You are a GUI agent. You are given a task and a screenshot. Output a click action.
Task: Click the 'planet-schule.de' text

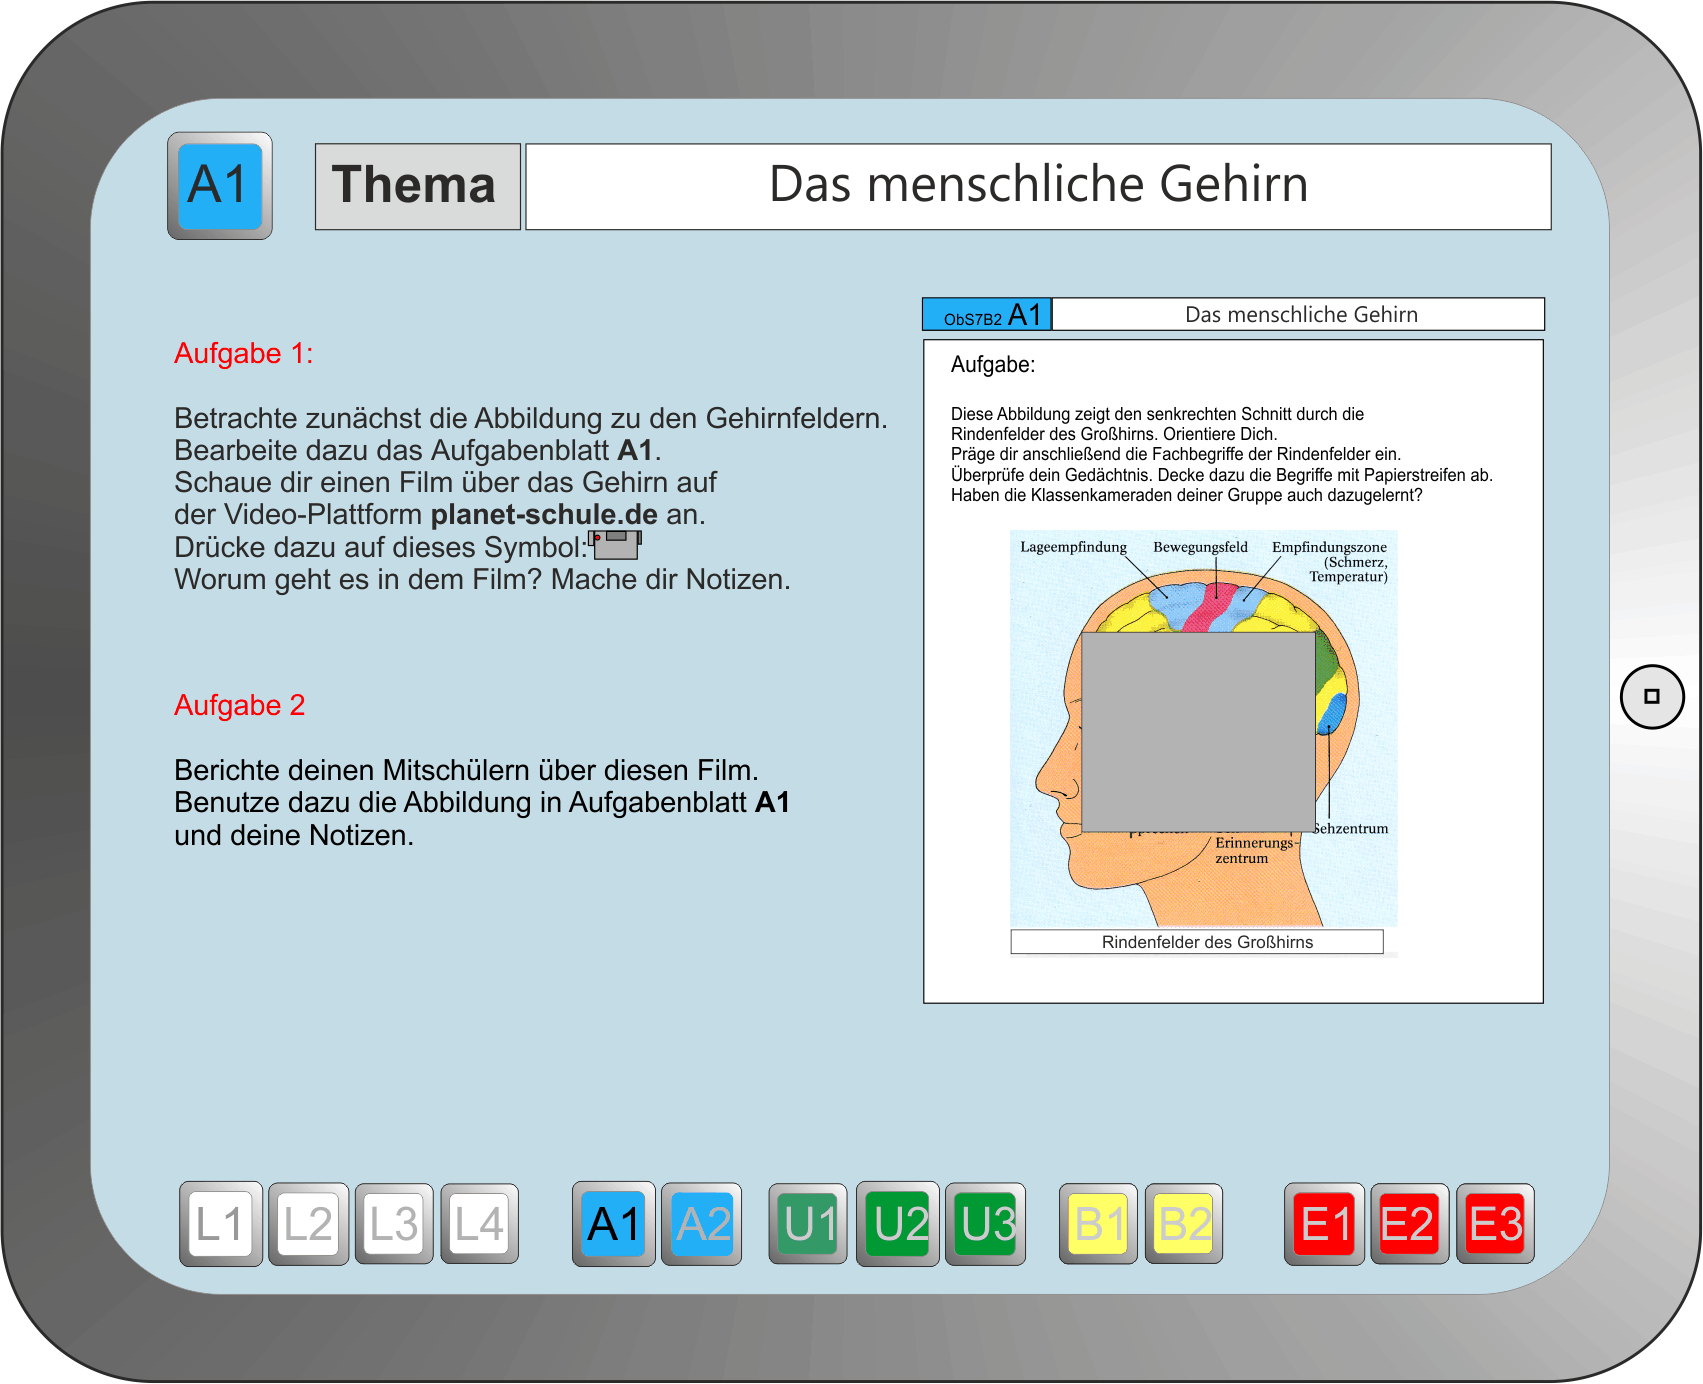point(544,515)
